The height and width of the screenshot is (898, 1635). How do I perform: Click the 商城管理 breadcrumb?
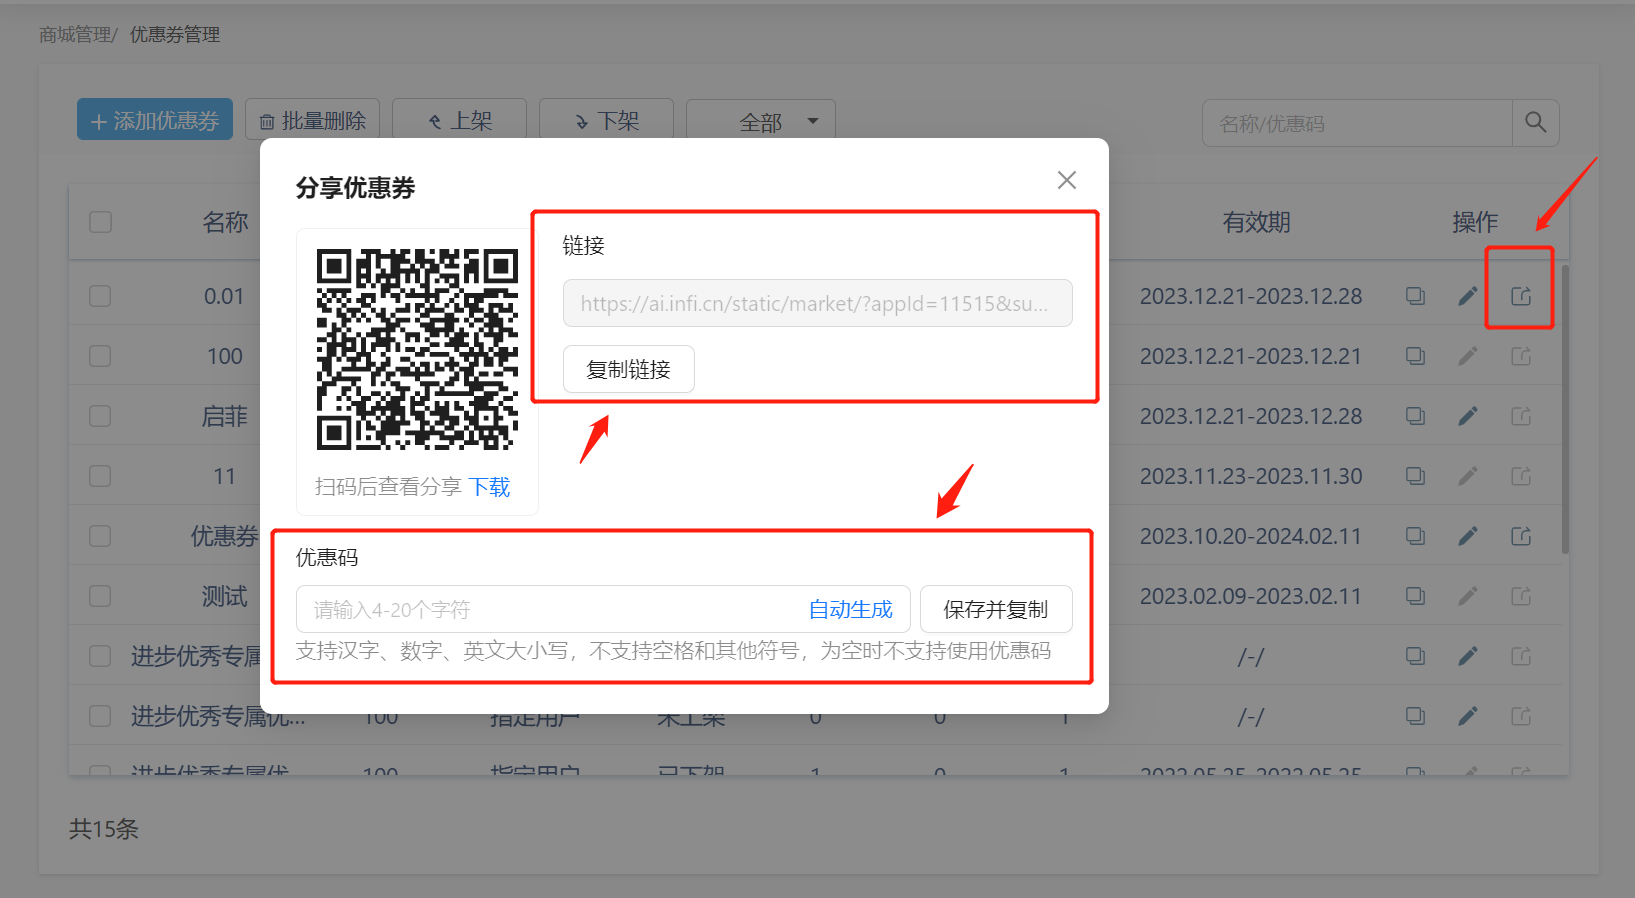click(75, 35)
